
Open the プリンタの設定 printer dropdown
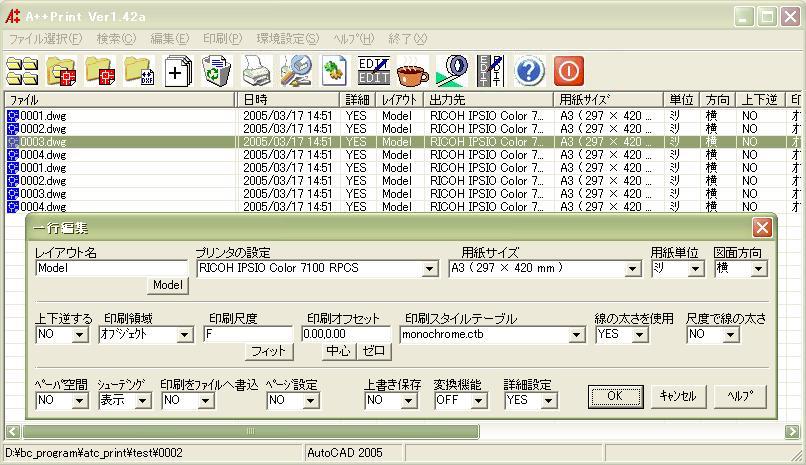(x=430, y=269)
